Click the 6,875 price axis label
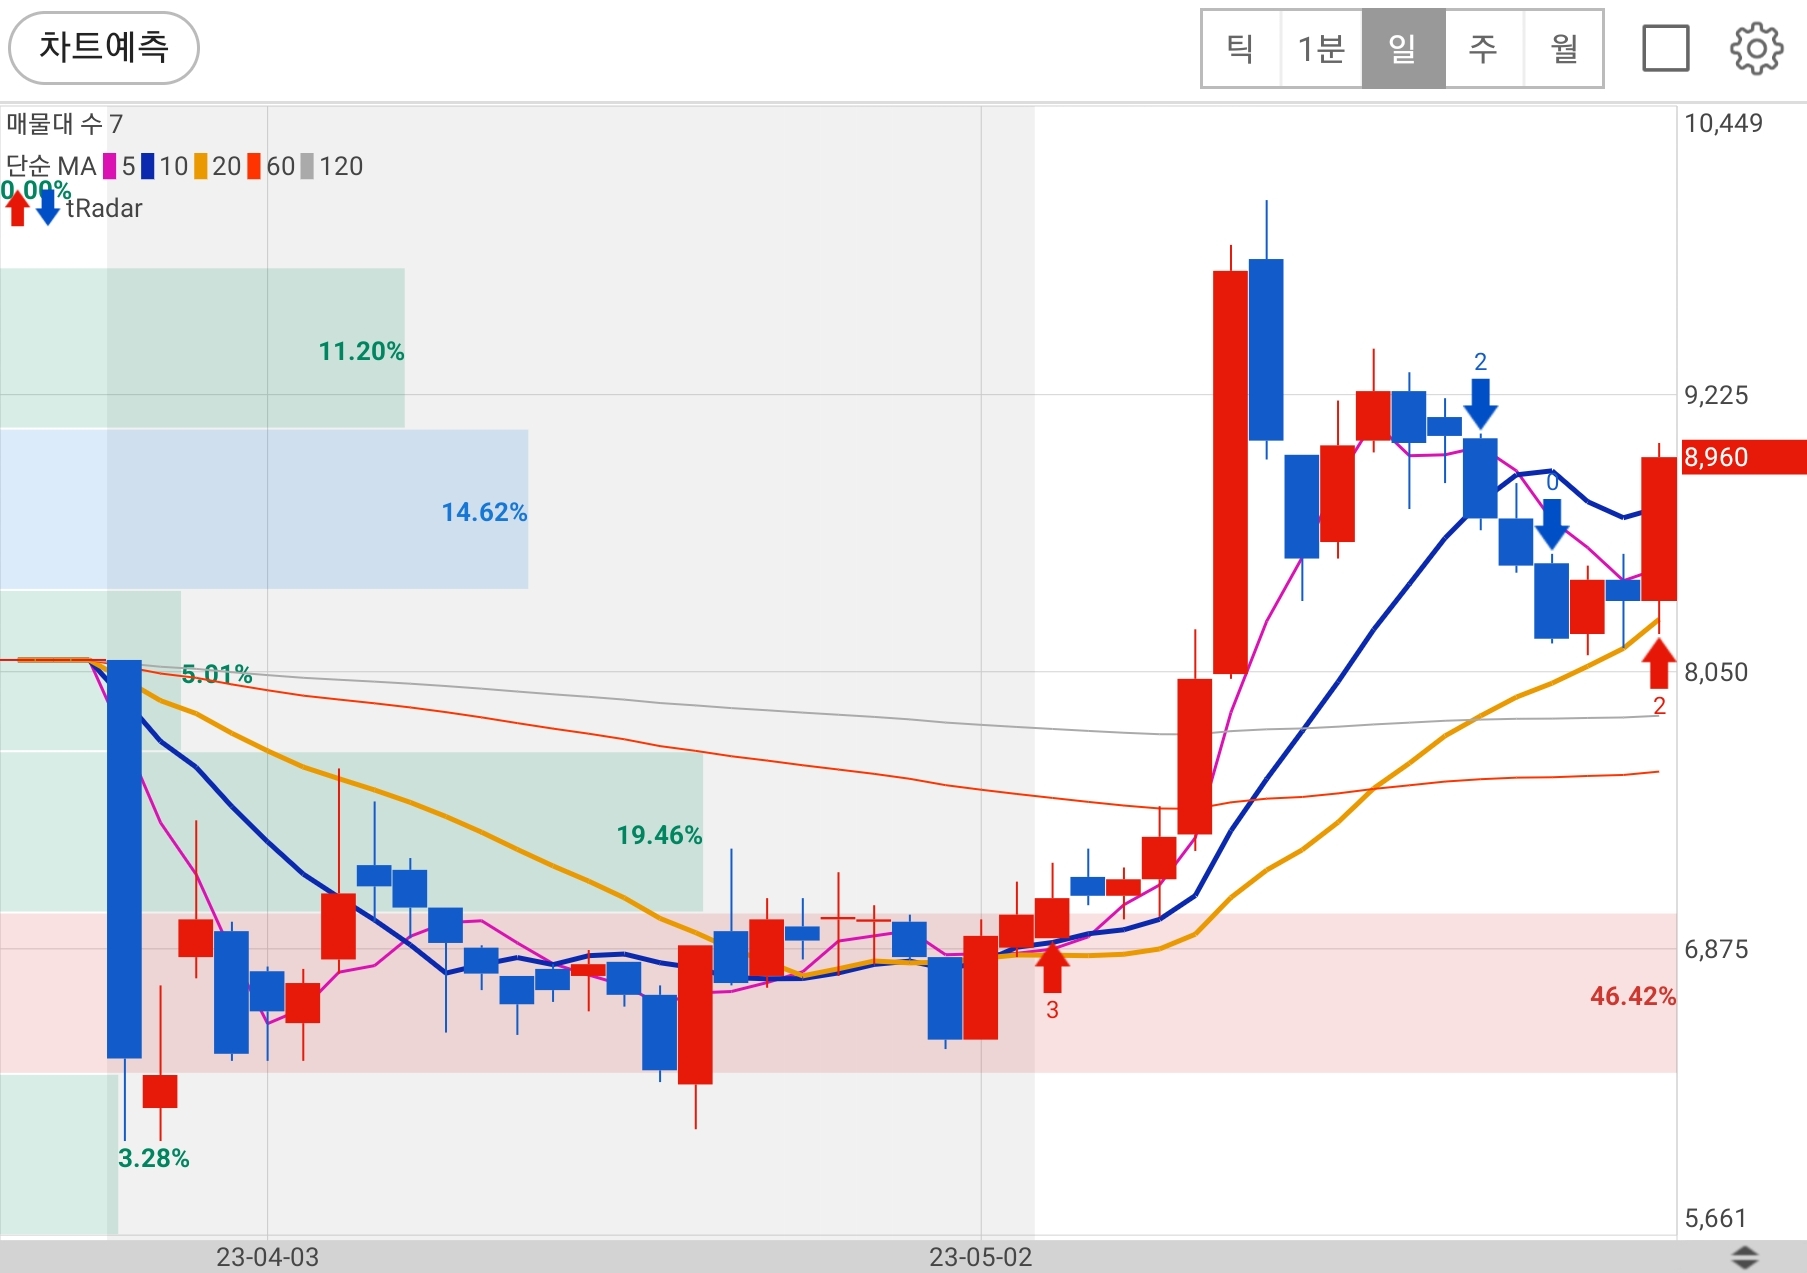The image size is (1807, 1273). click(x=1716, y=949)
